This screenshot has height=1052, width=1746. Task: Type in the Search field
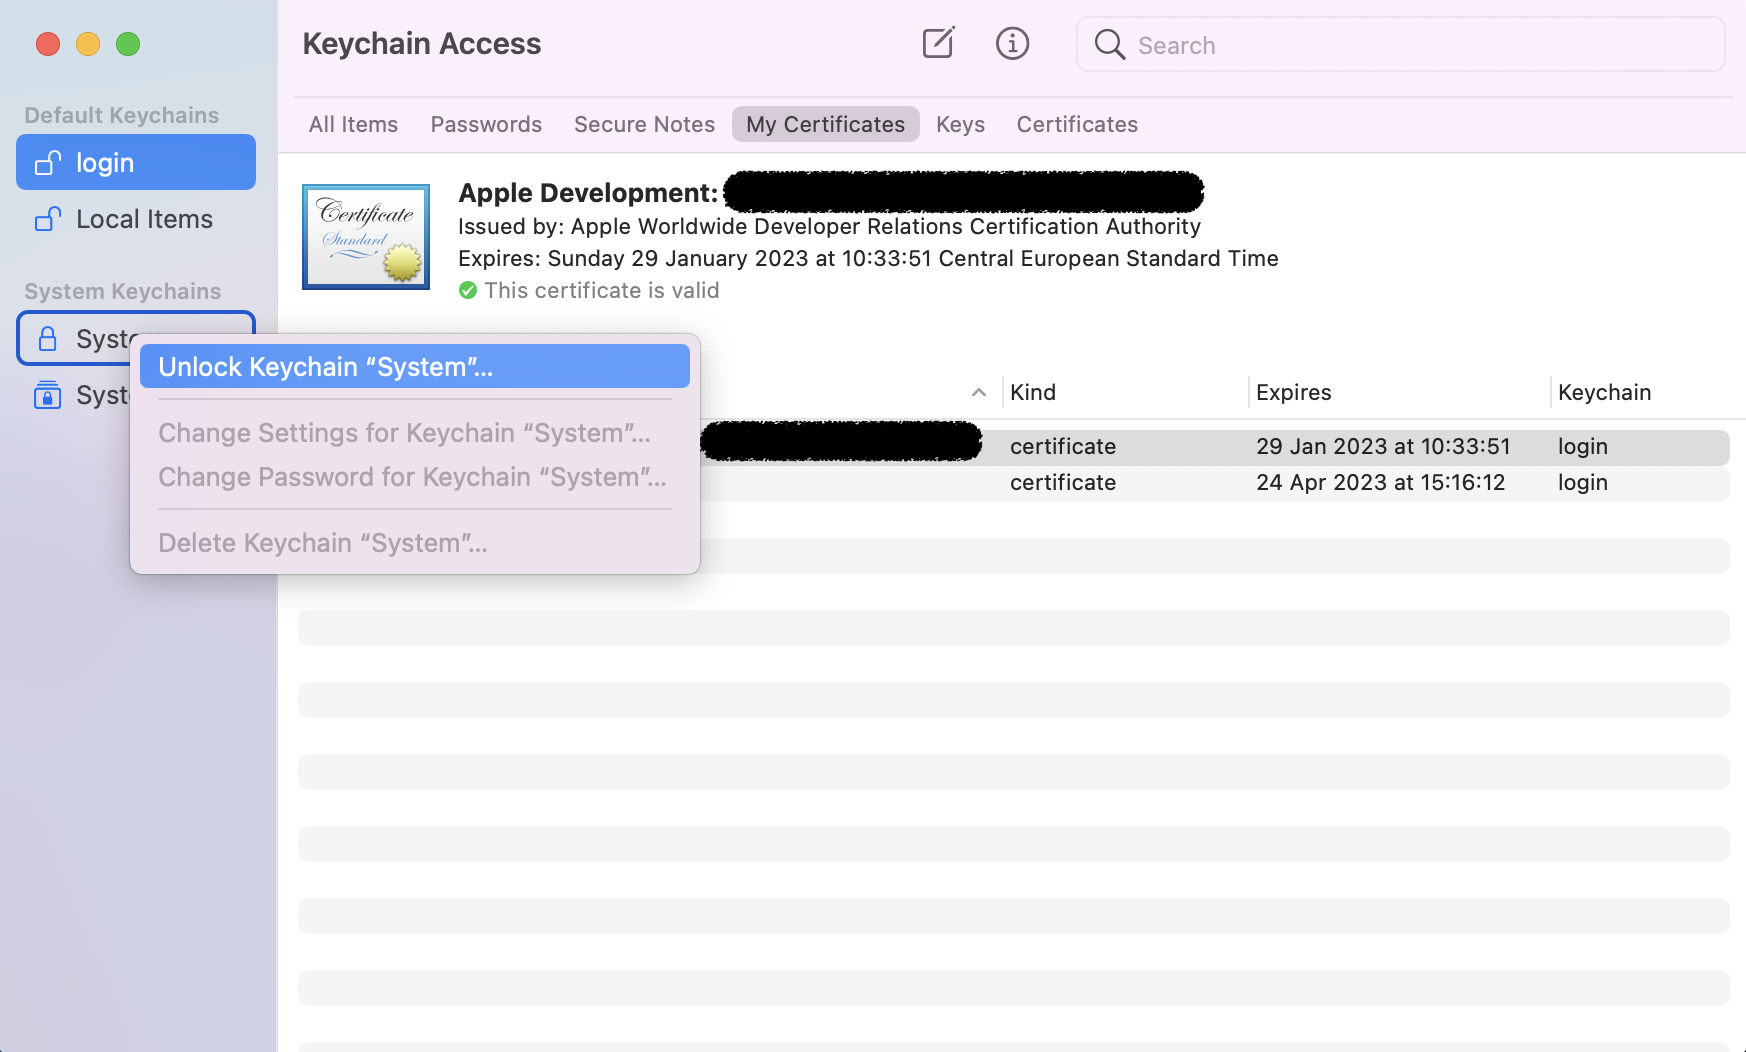coord(1420,45)
